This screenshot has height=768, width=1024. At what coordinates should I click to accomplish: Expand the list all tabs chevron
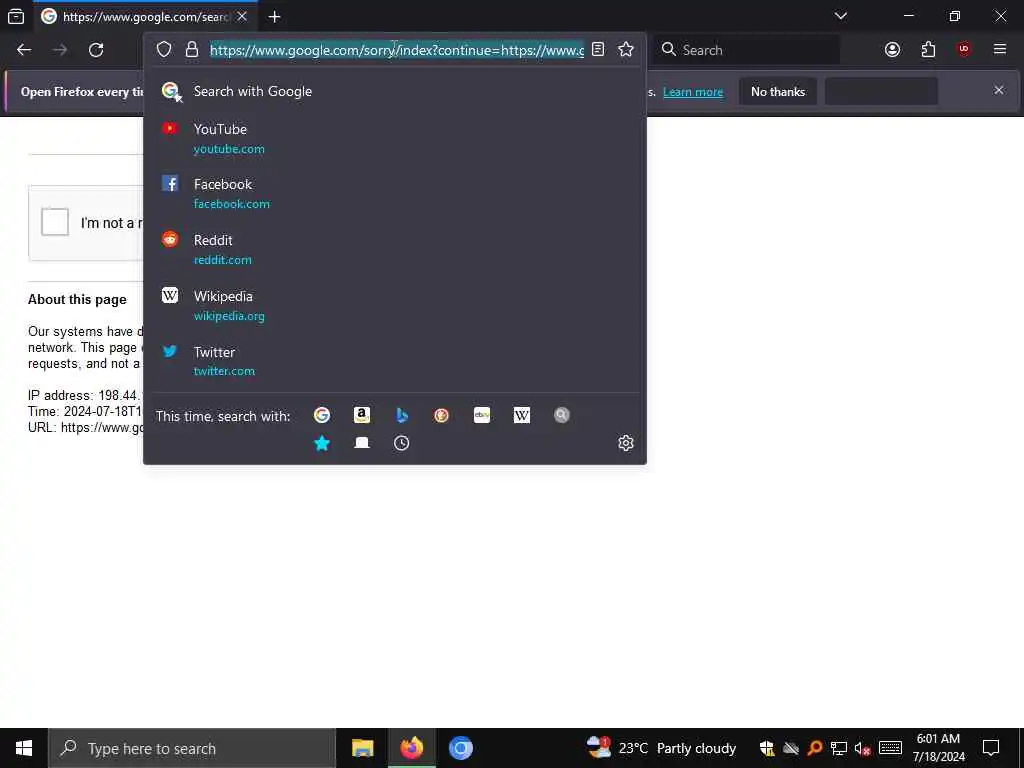coord(840,16)
